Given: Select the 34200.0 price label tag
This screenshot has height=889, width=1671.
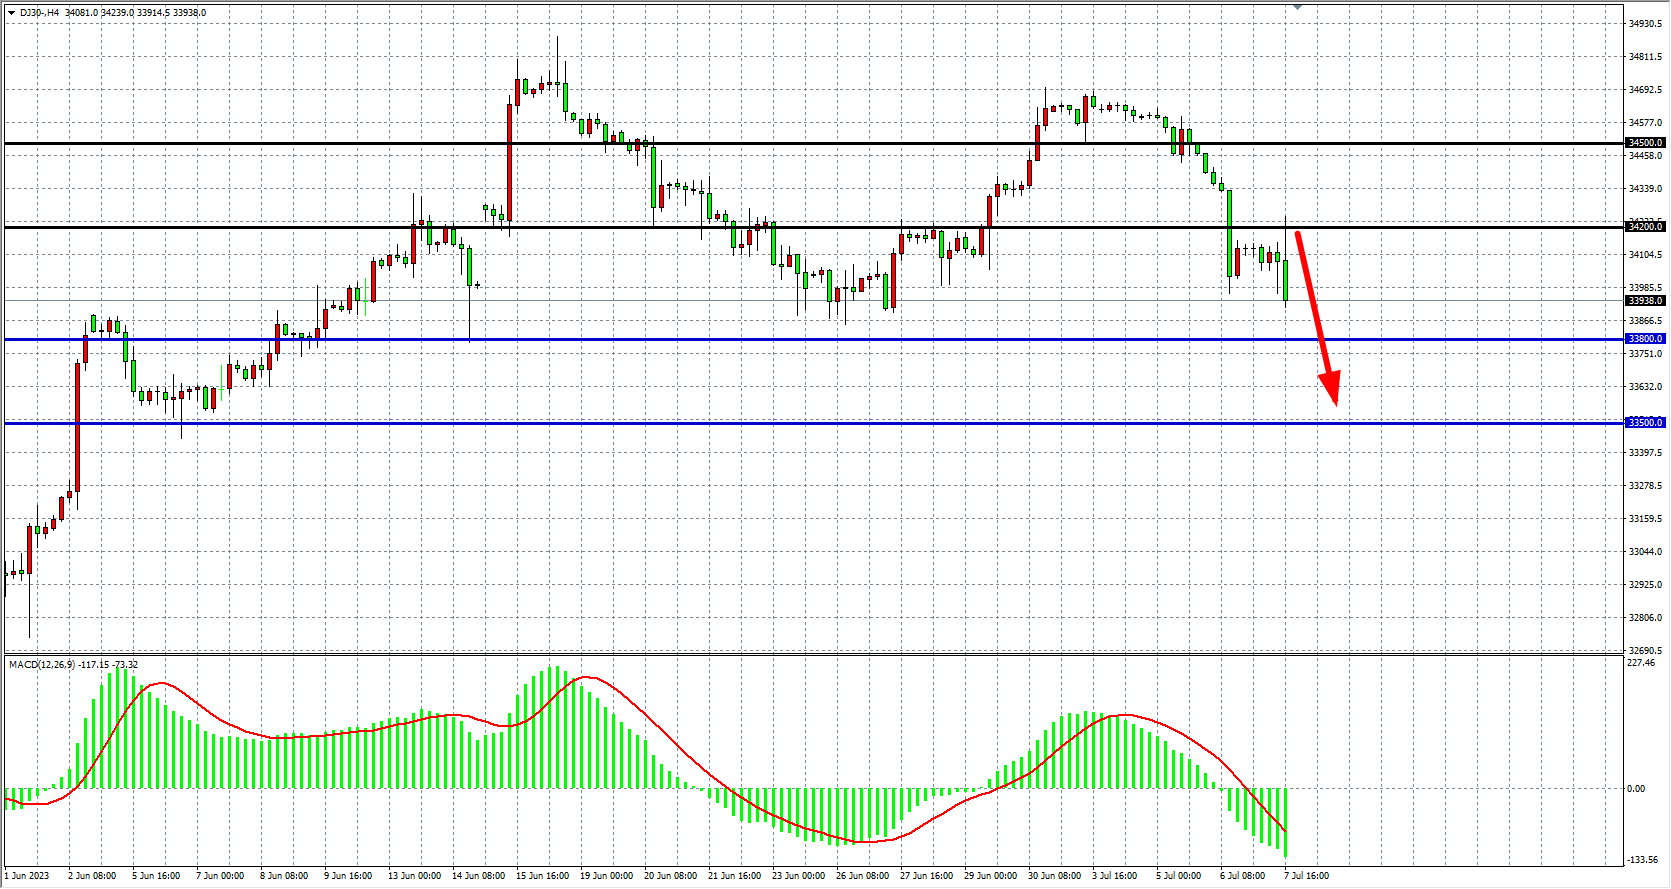Looking at the screenshot, I should click(x=1645, y=227).
